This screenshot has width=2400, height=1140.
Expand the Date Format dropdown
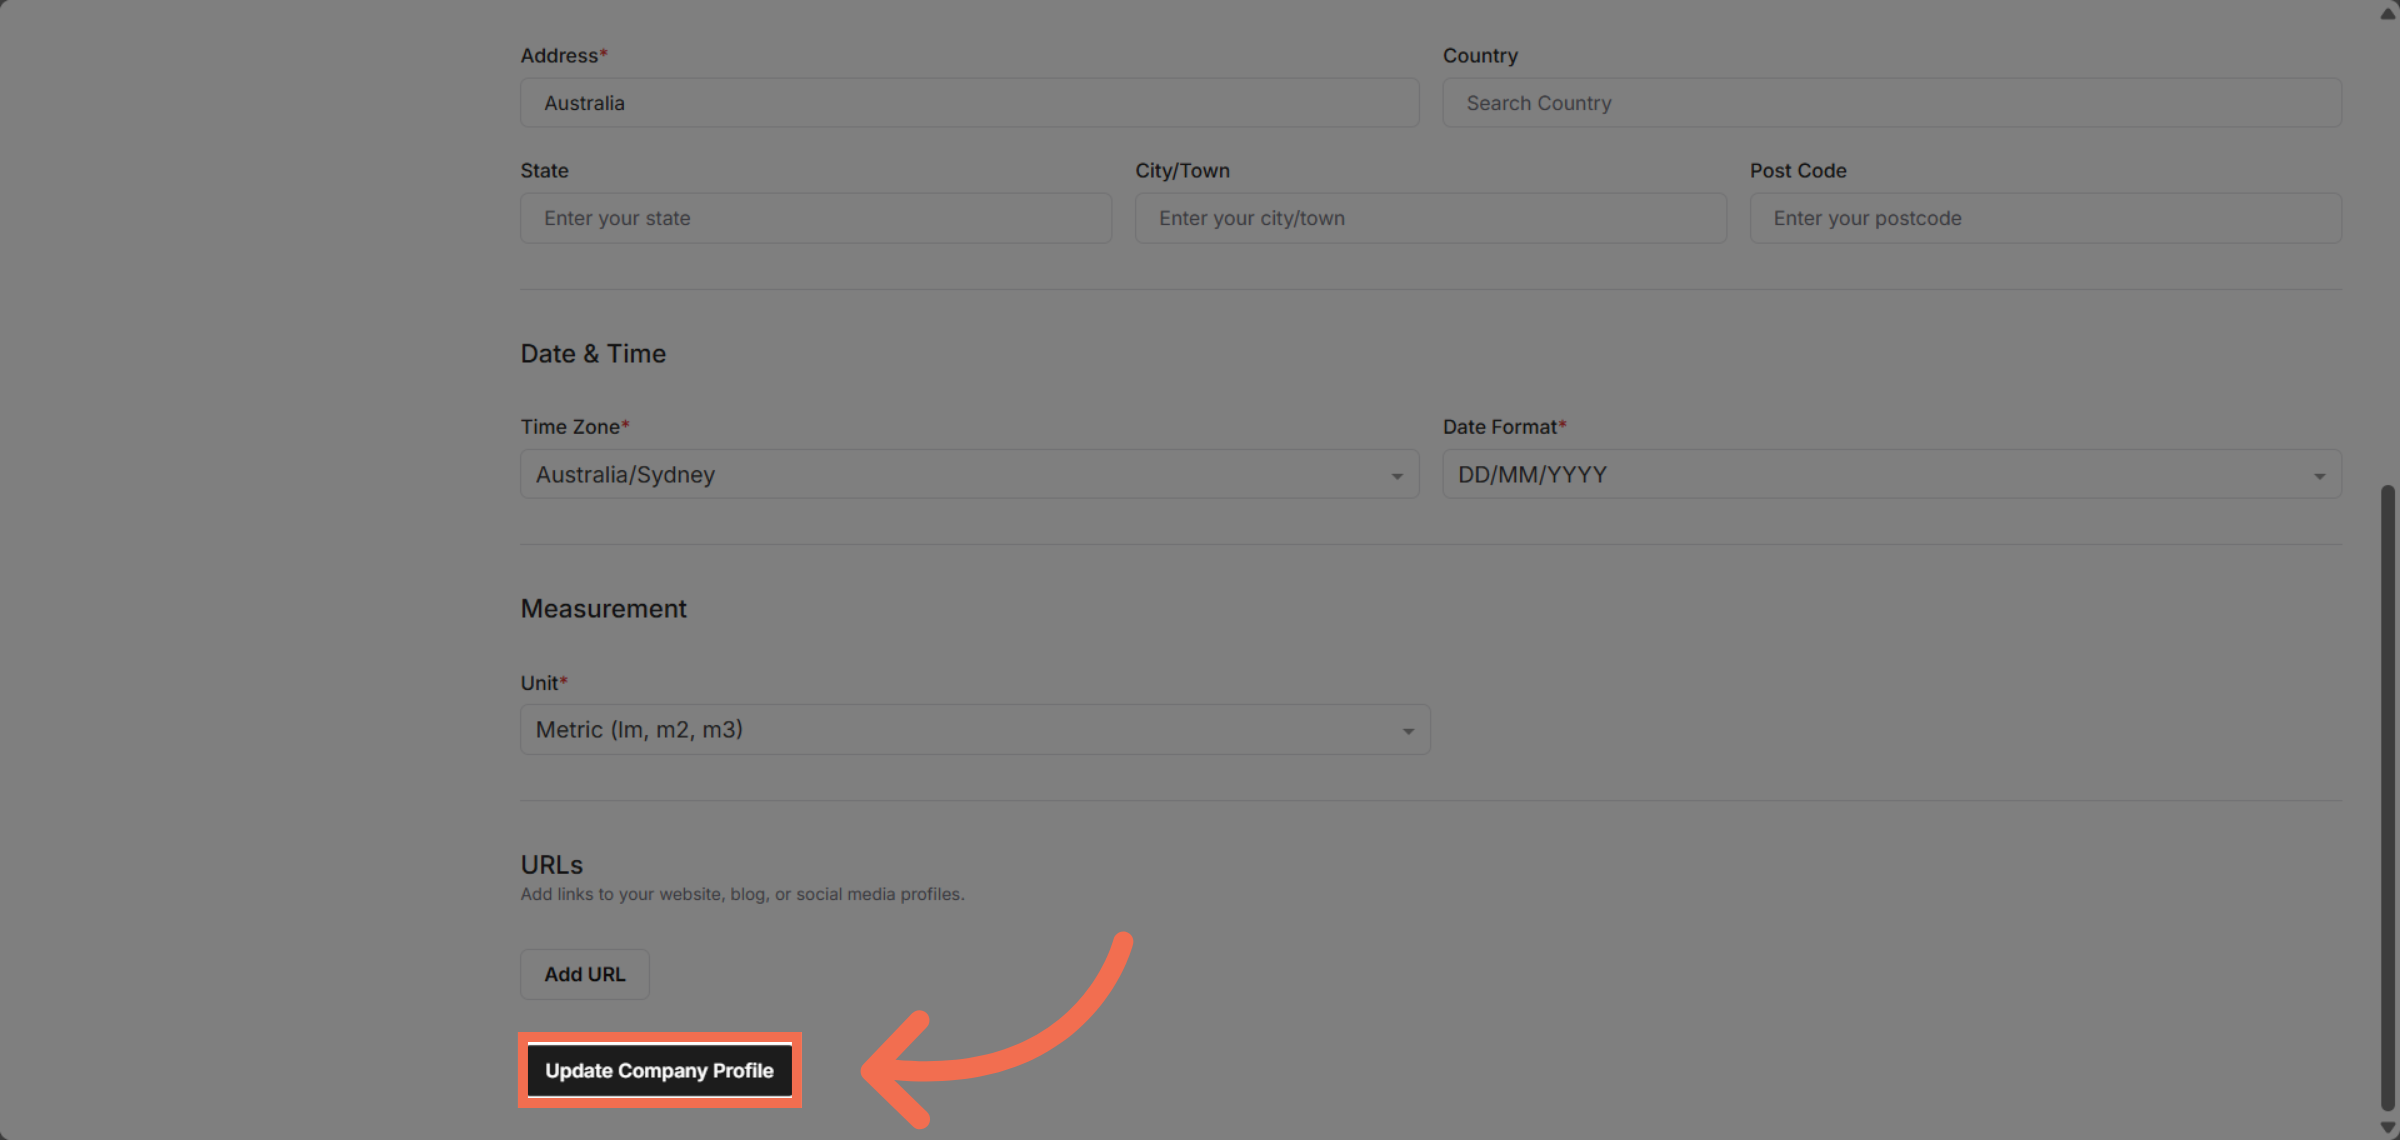(x=1890, y=474)
